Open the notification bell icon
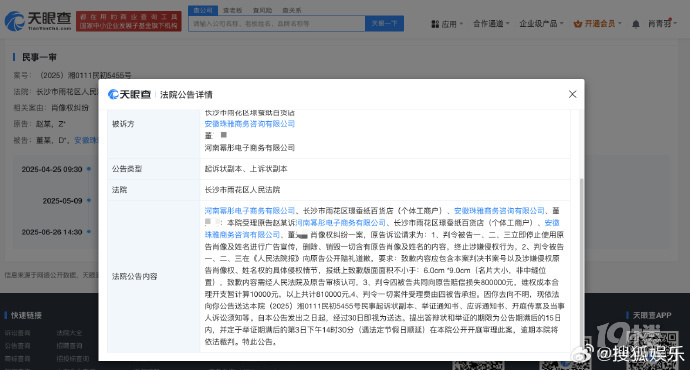The height and width of the screenshot is (370, 690). click(635, 24)
